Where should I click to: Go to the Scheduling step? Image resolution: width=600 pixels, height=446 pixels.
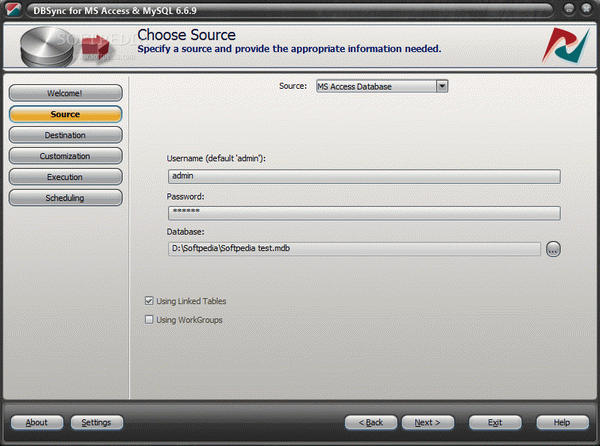pos(65,198)
